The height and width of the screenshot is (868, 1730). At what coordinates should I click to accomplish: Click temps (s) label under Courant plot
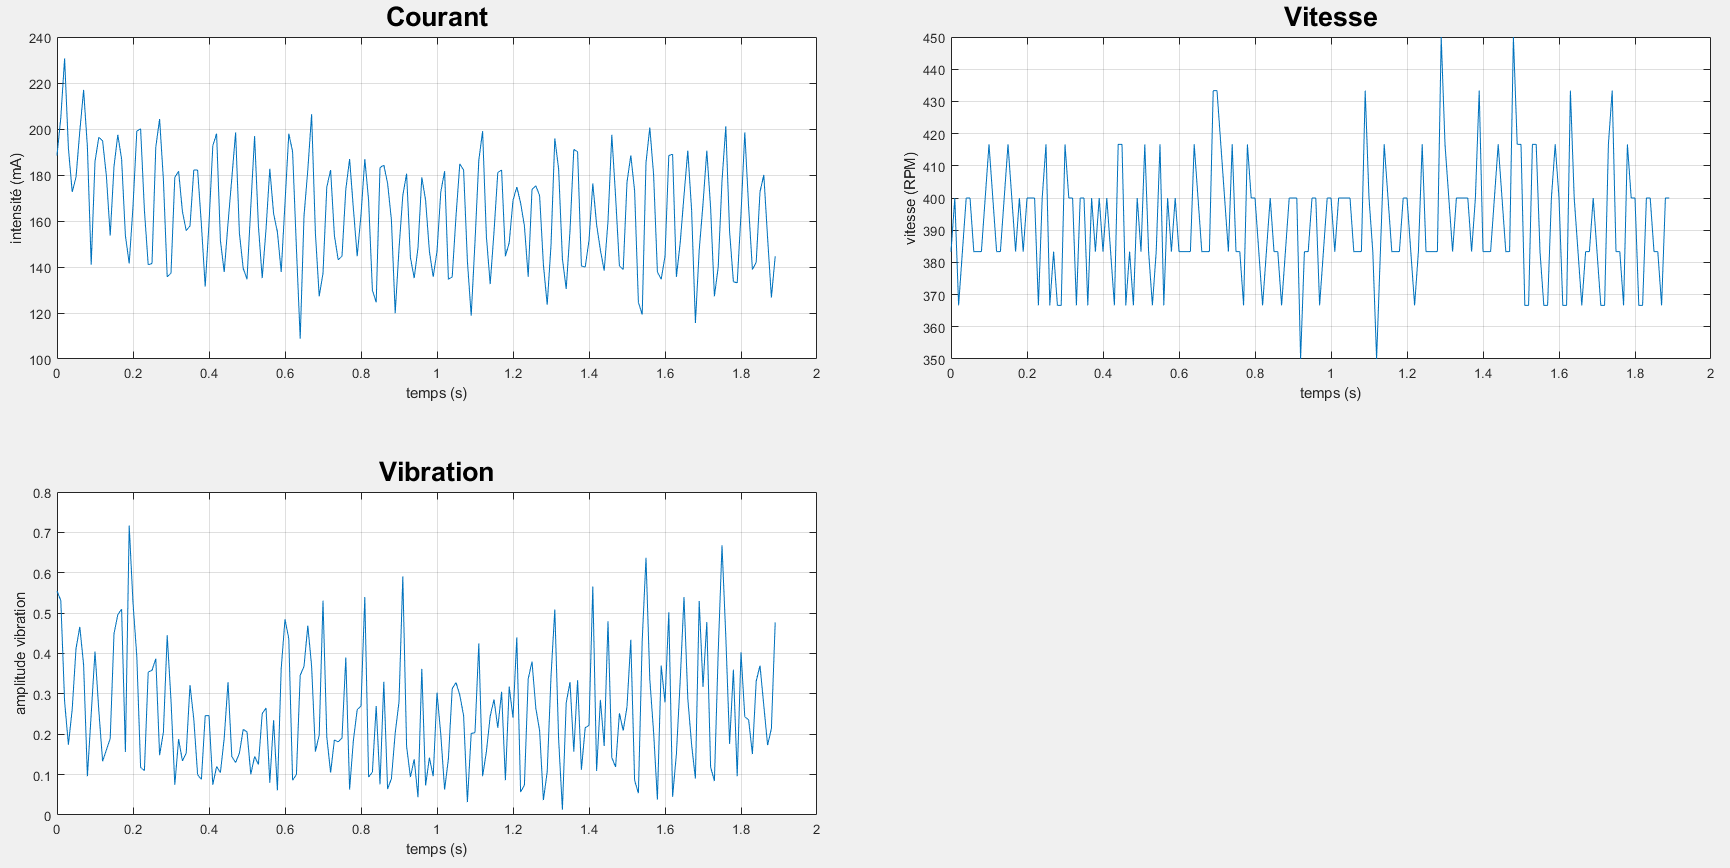click(436, 393)
